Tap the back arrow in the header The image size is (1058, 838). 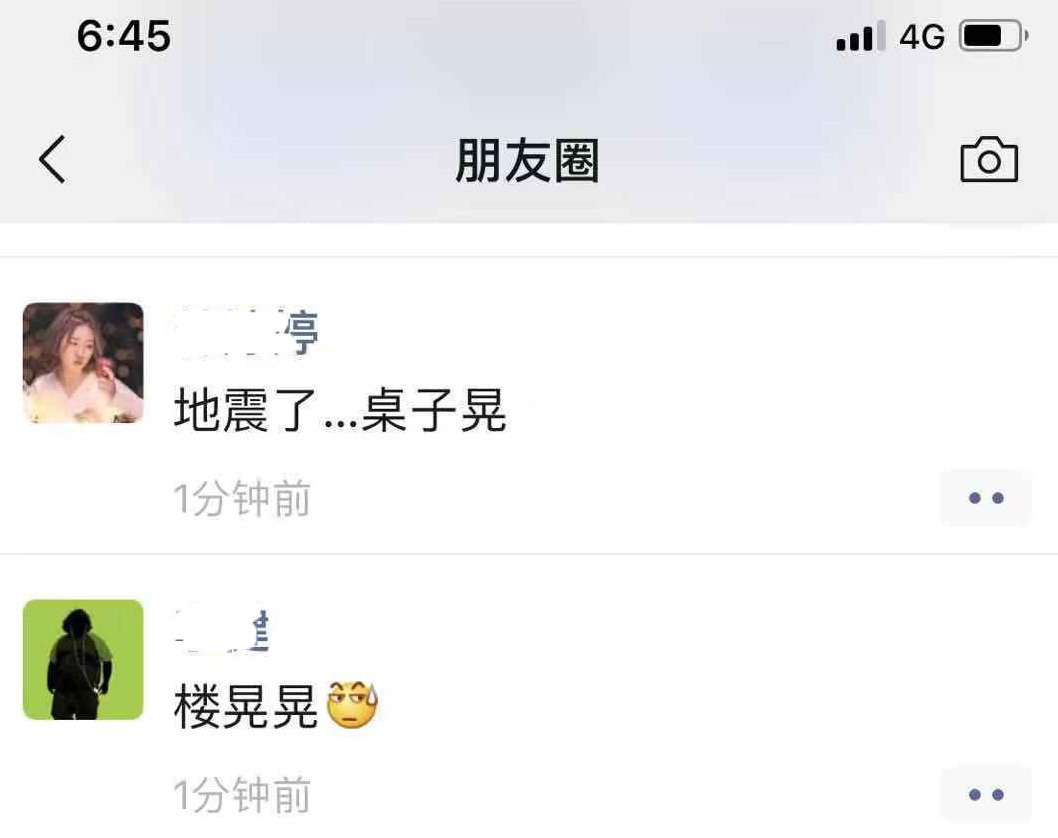pyautogui.click(x=52, y=159)
